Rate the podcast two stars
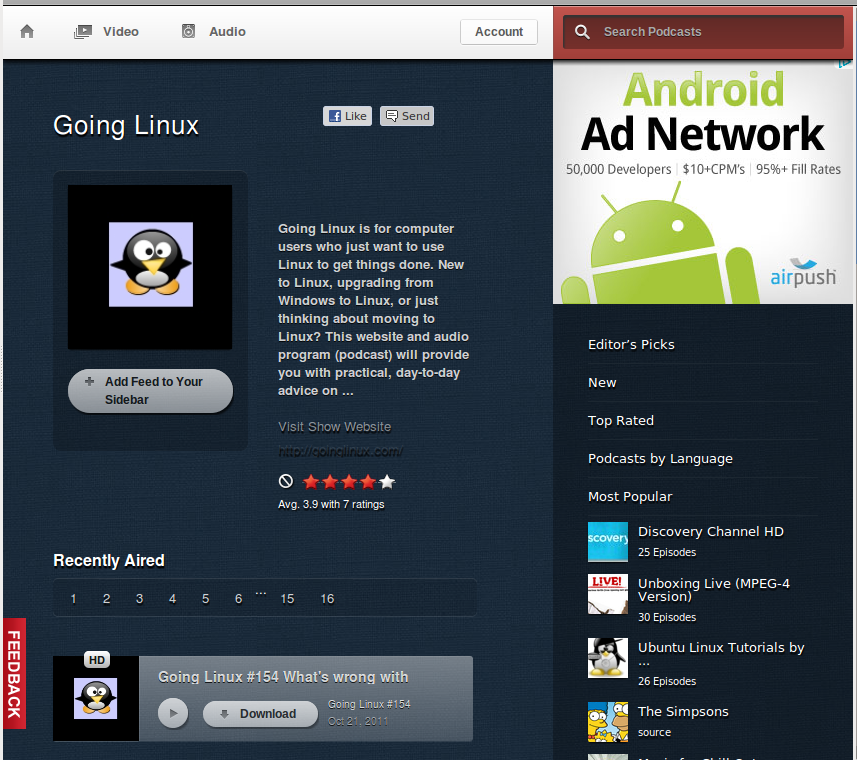Image resolution: width=857 pixels, height=760 pixels. [x=330, y=482]
